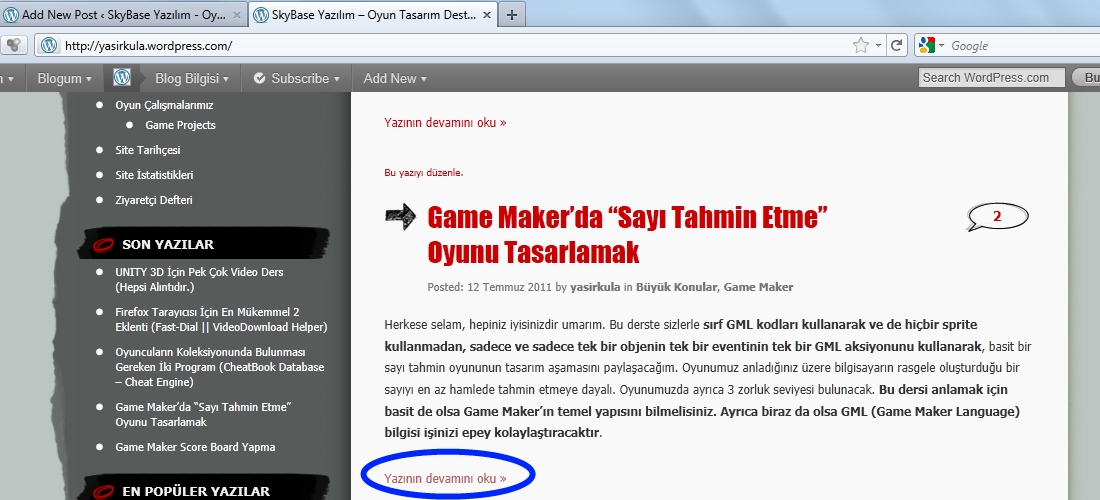Toggle the Subscribe option in admin bar
Screen dimensions: 1100x500
[297, 78]
